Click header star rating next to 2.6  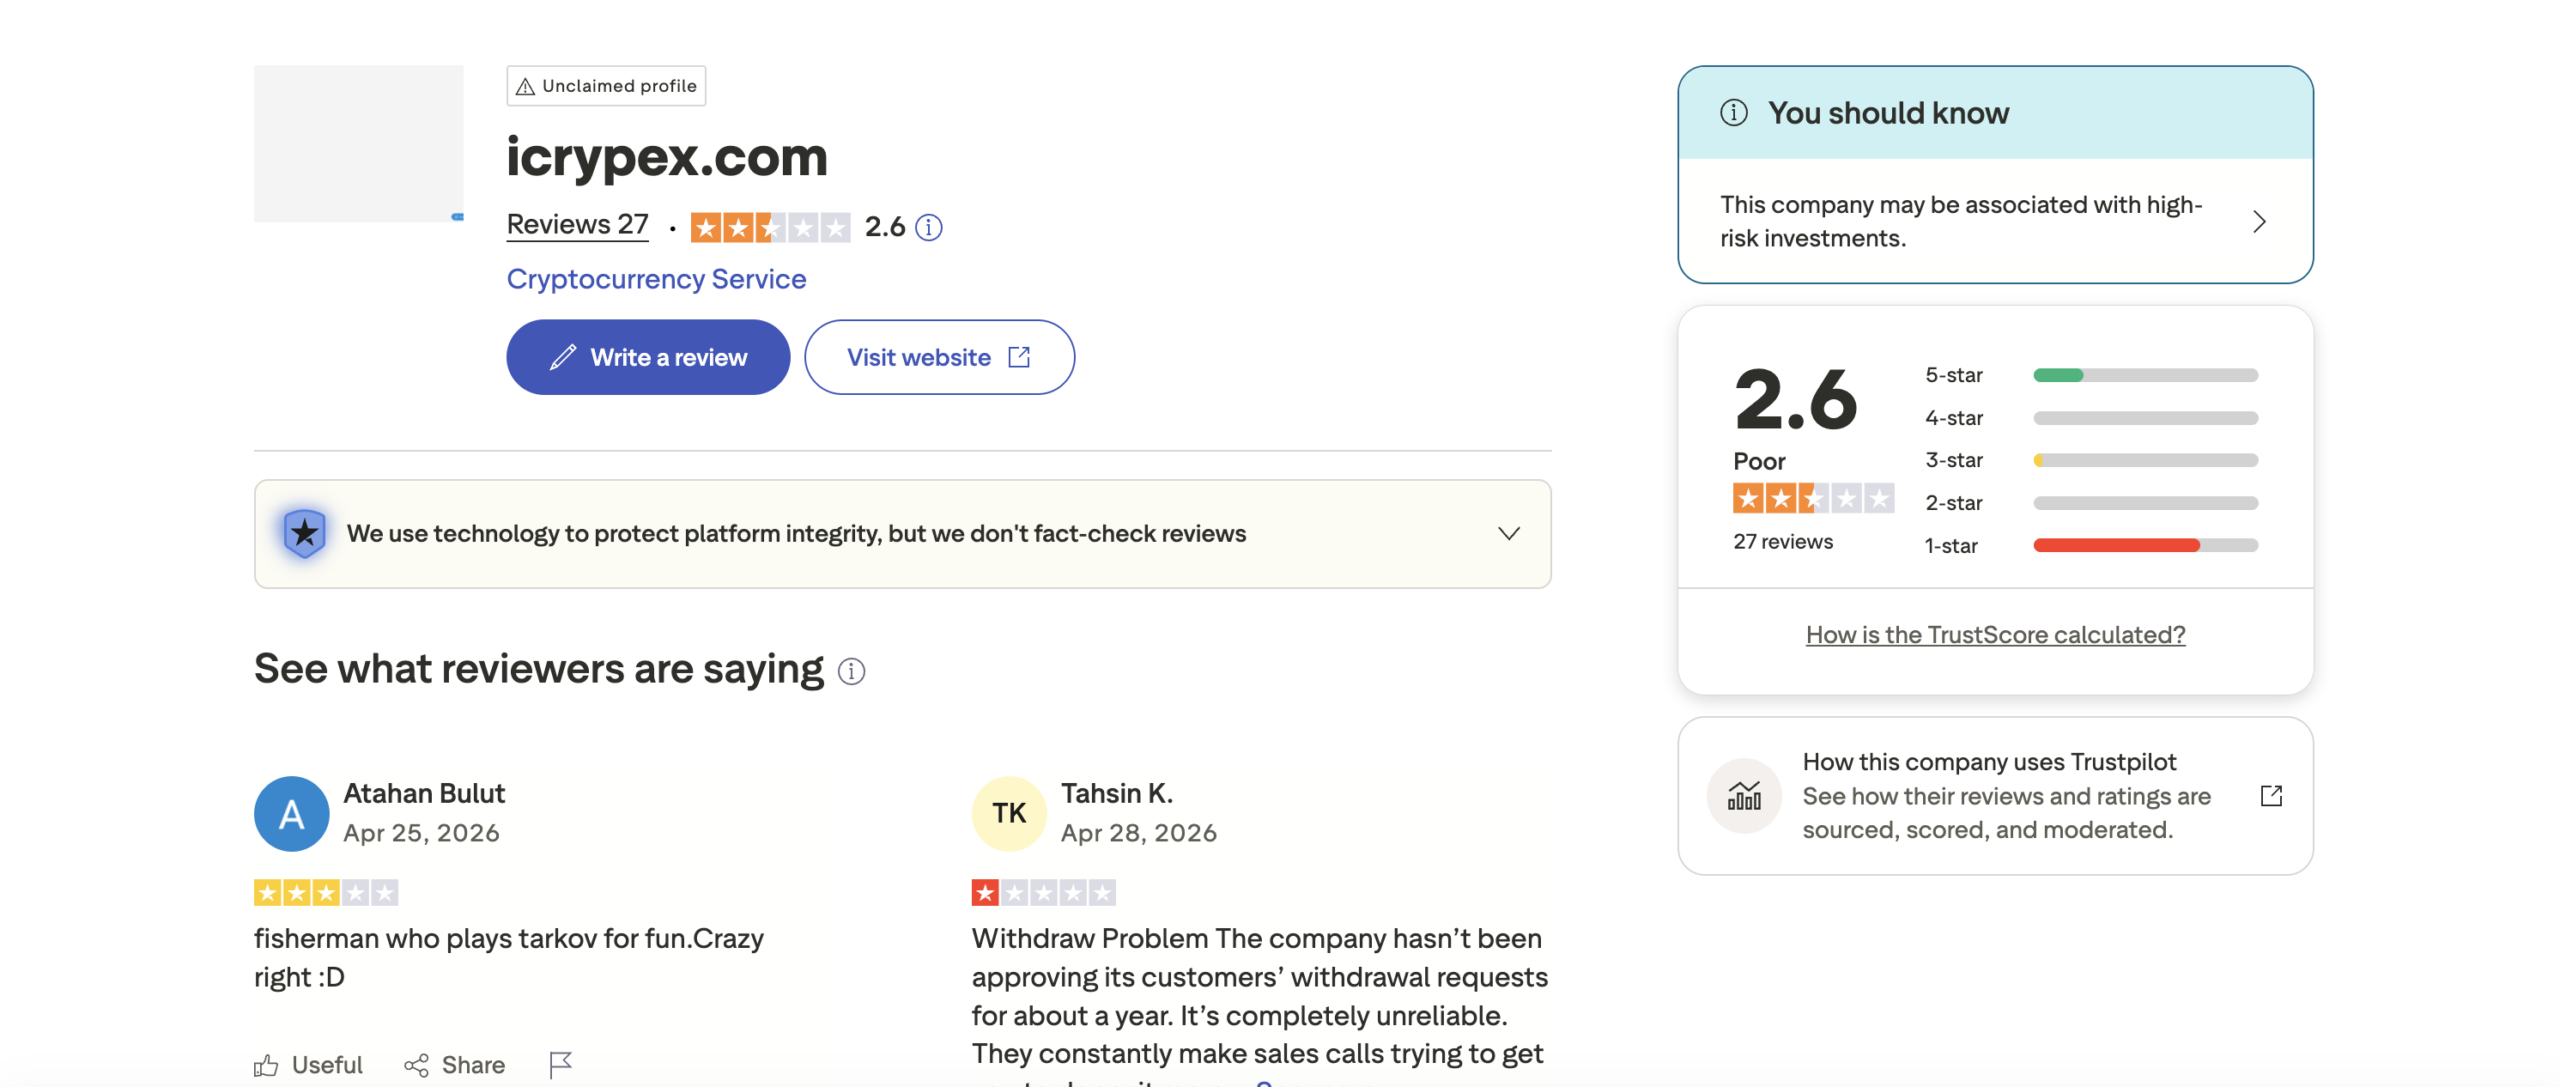tap(770, 228)
